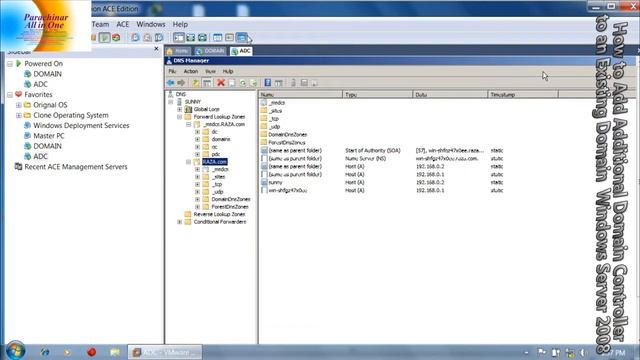640x360 pixels.
Task: Open the Orignal OS folder in Favorites
Action: [46, 105]
